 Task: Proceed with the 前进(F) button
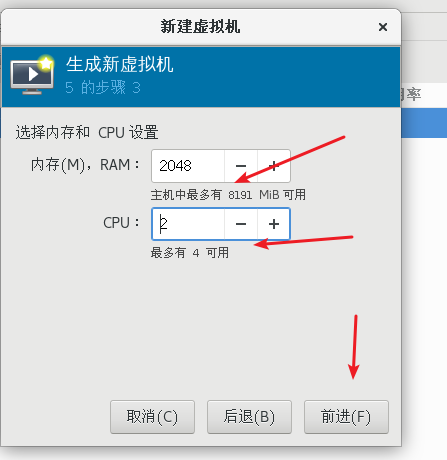[x=346, y=417]
